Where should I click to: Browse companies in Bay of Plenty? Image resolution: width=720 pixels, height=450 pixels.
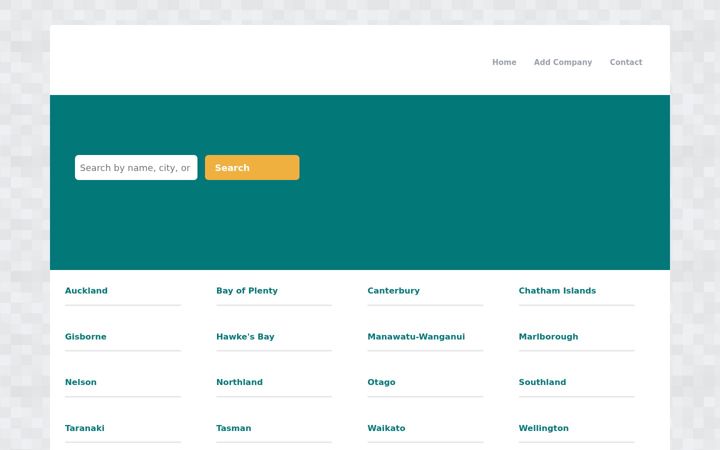(247, 291)
